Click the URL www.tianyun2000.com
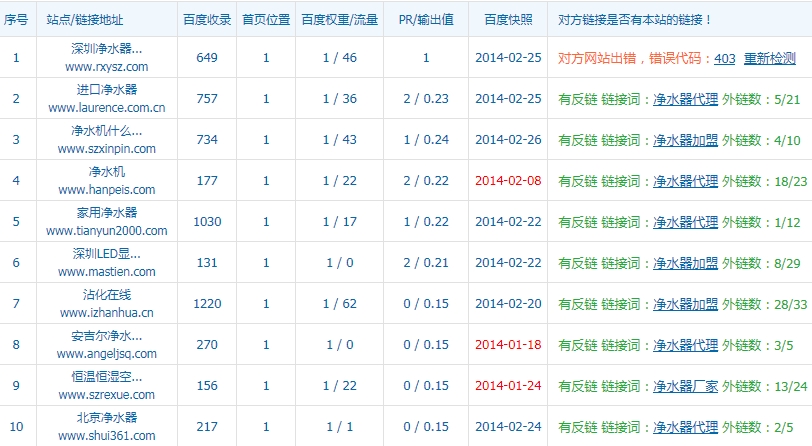The image size is (812, 446). tap(107, 231)
